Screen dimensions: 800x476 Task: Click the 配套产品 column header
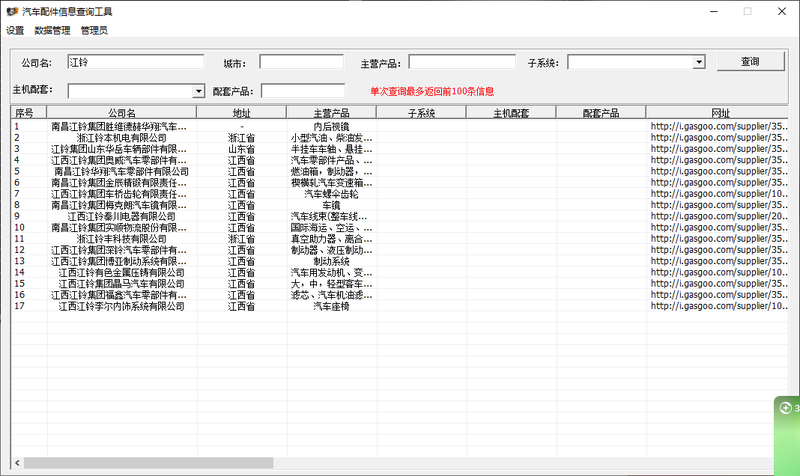click(601, 113)
